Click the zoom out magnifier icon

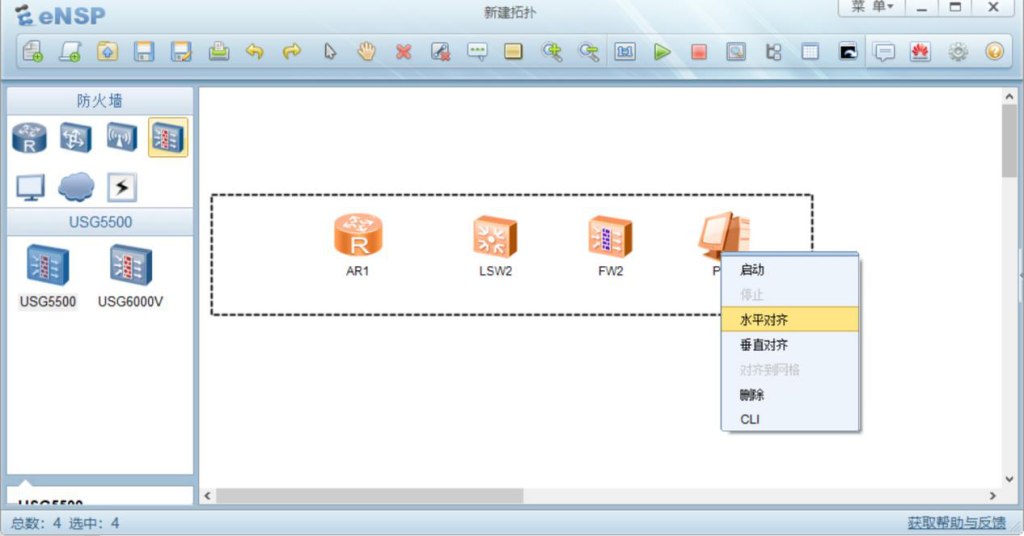[588, 52]
